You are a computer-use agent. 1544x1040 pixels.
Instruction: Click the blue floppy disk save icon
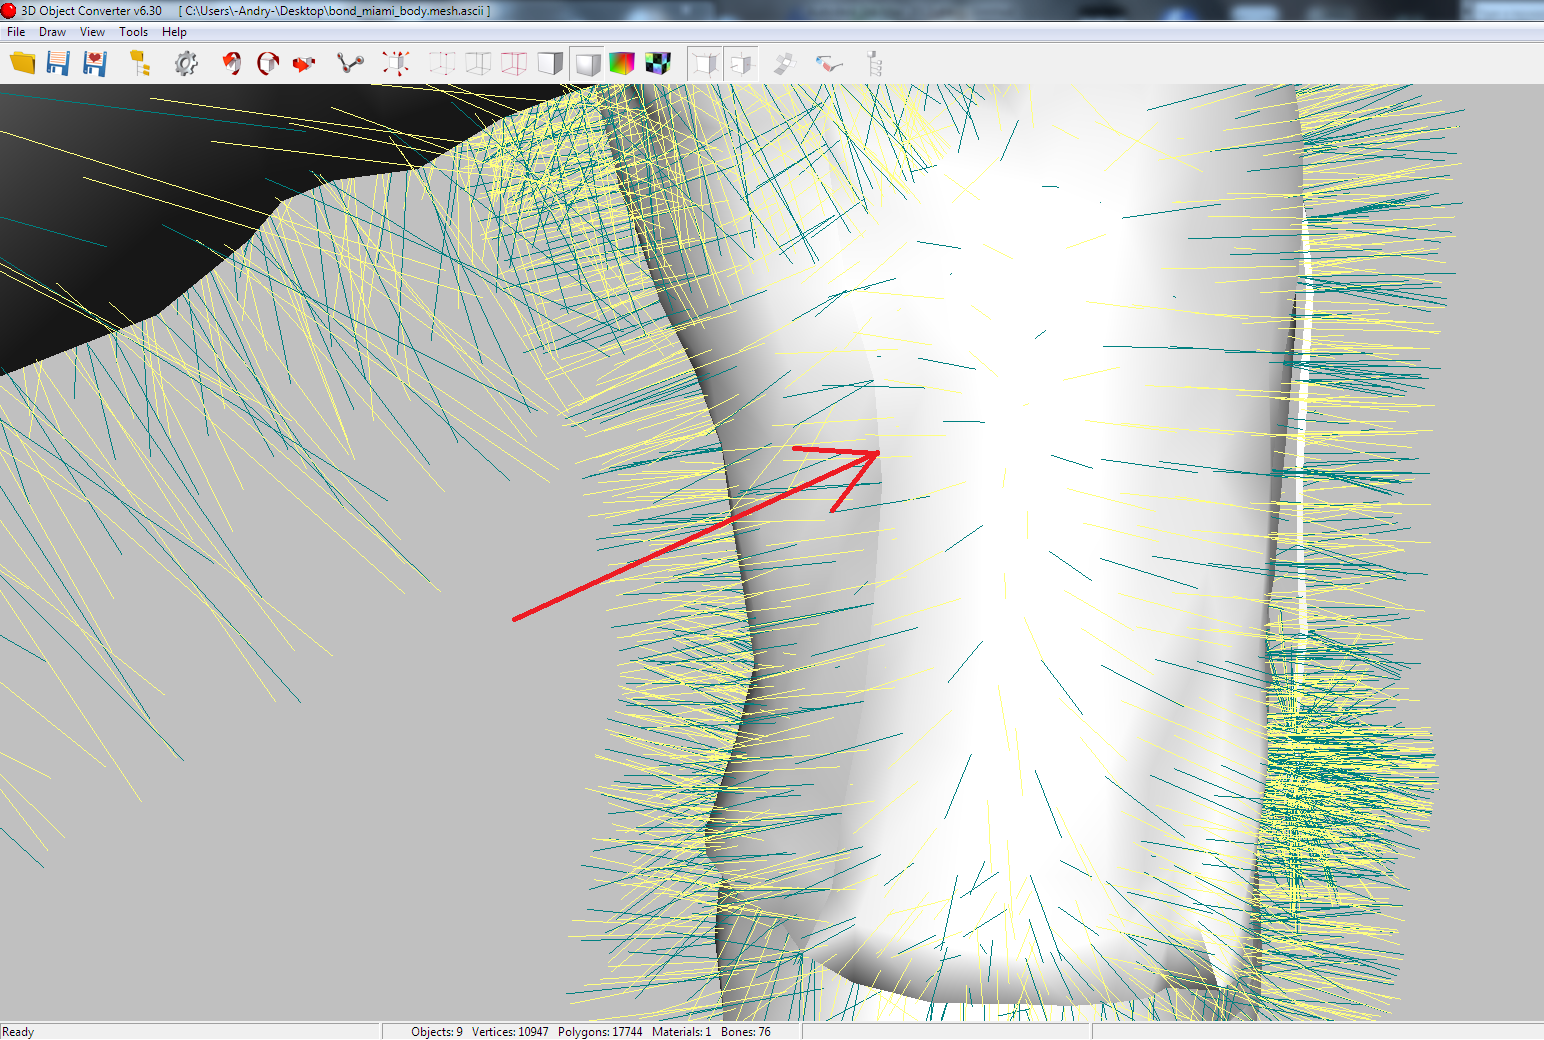[x=58, y=64]
